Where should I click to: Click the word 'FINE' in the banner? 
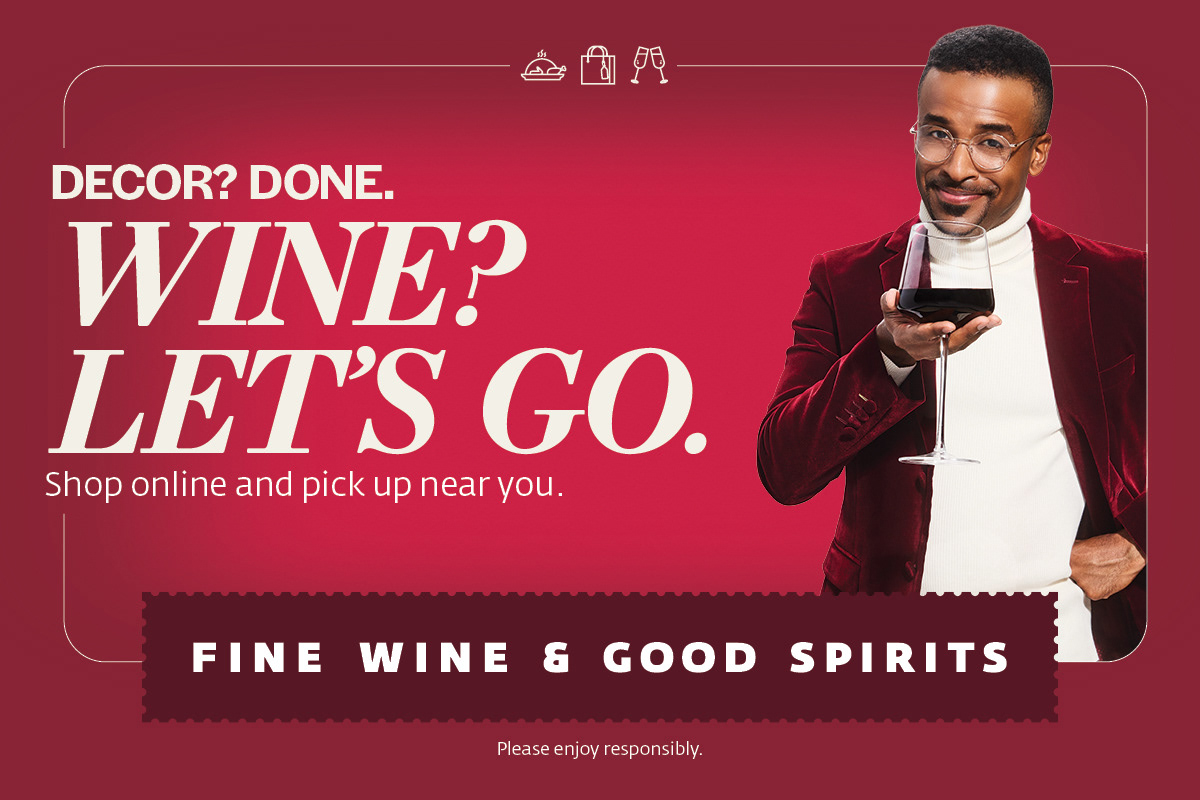[x=258, y=658]
